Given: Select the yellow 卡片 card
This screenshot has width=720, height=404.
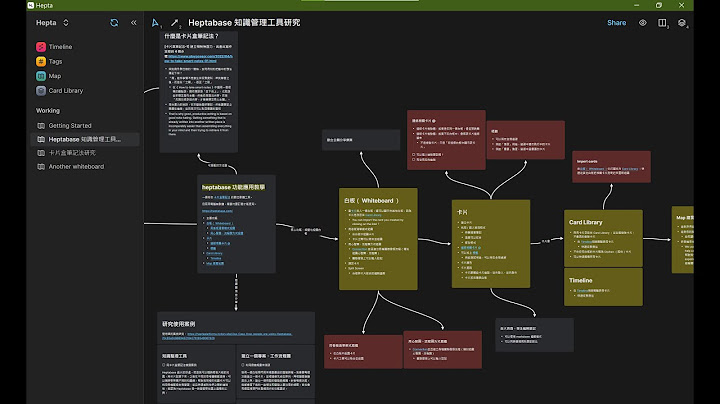Looking at the screenshot, I should (490, 243).
